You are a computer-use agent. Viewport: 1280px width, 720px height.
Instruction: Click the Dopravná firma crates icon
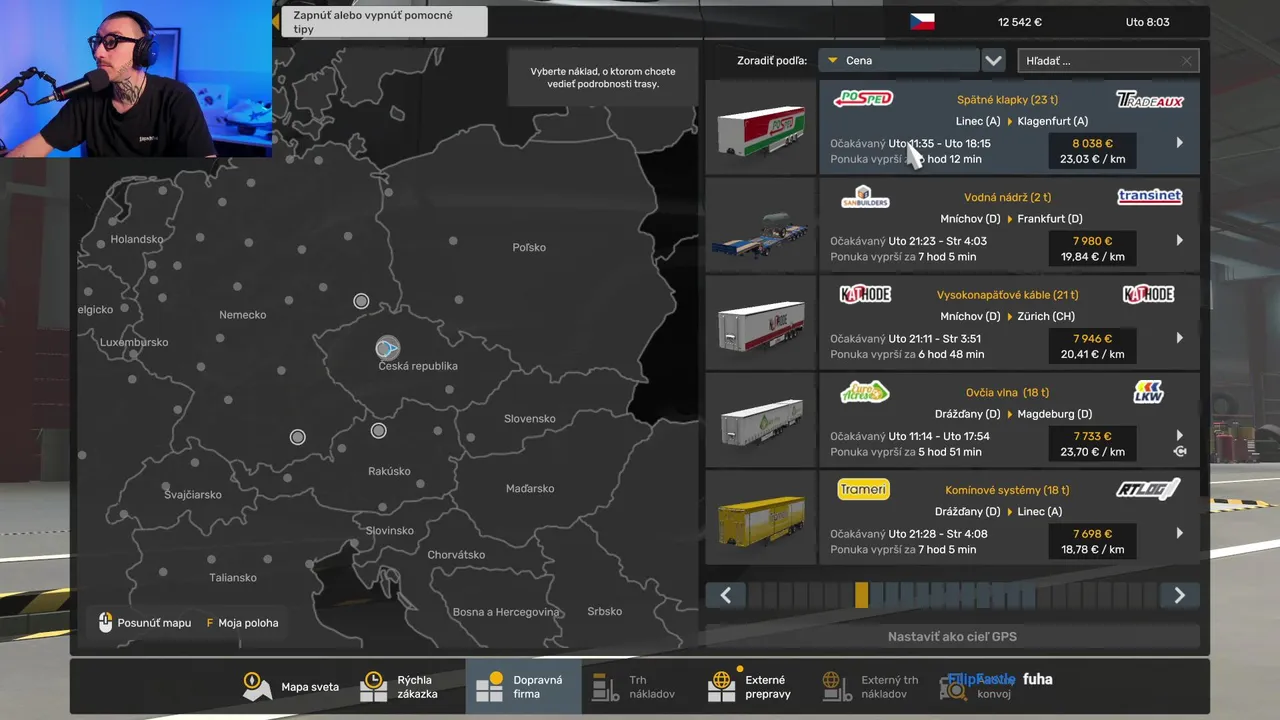click(490, 686)
